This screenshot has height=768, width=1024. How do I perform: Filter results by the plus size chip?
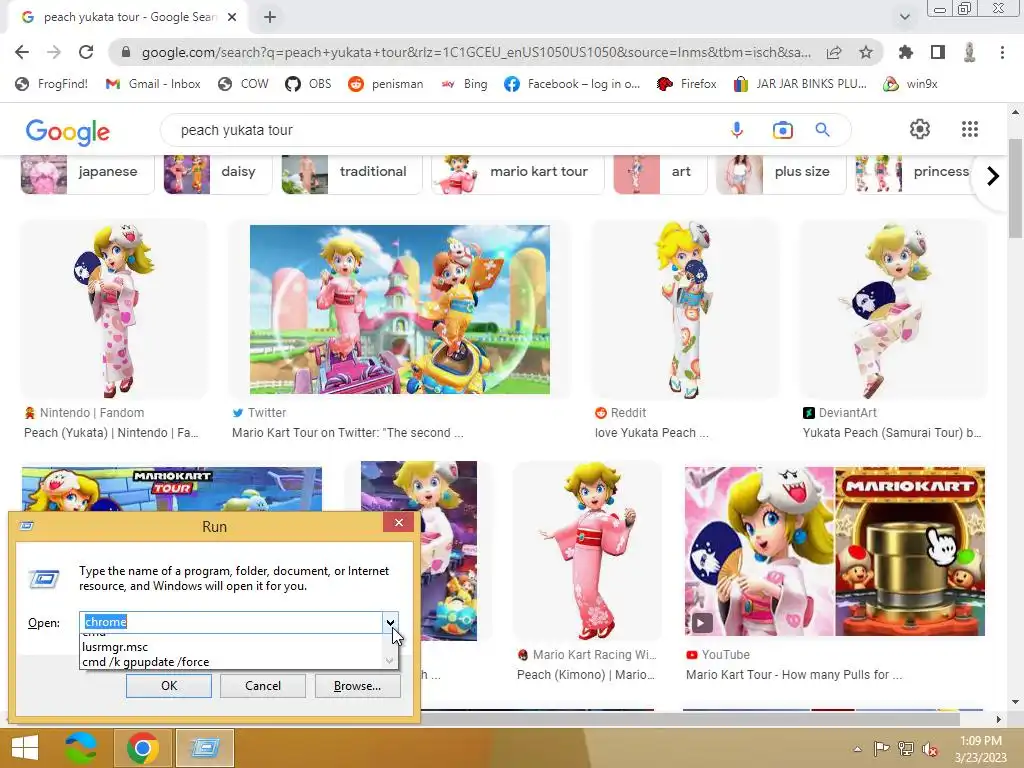click(781, 172)
